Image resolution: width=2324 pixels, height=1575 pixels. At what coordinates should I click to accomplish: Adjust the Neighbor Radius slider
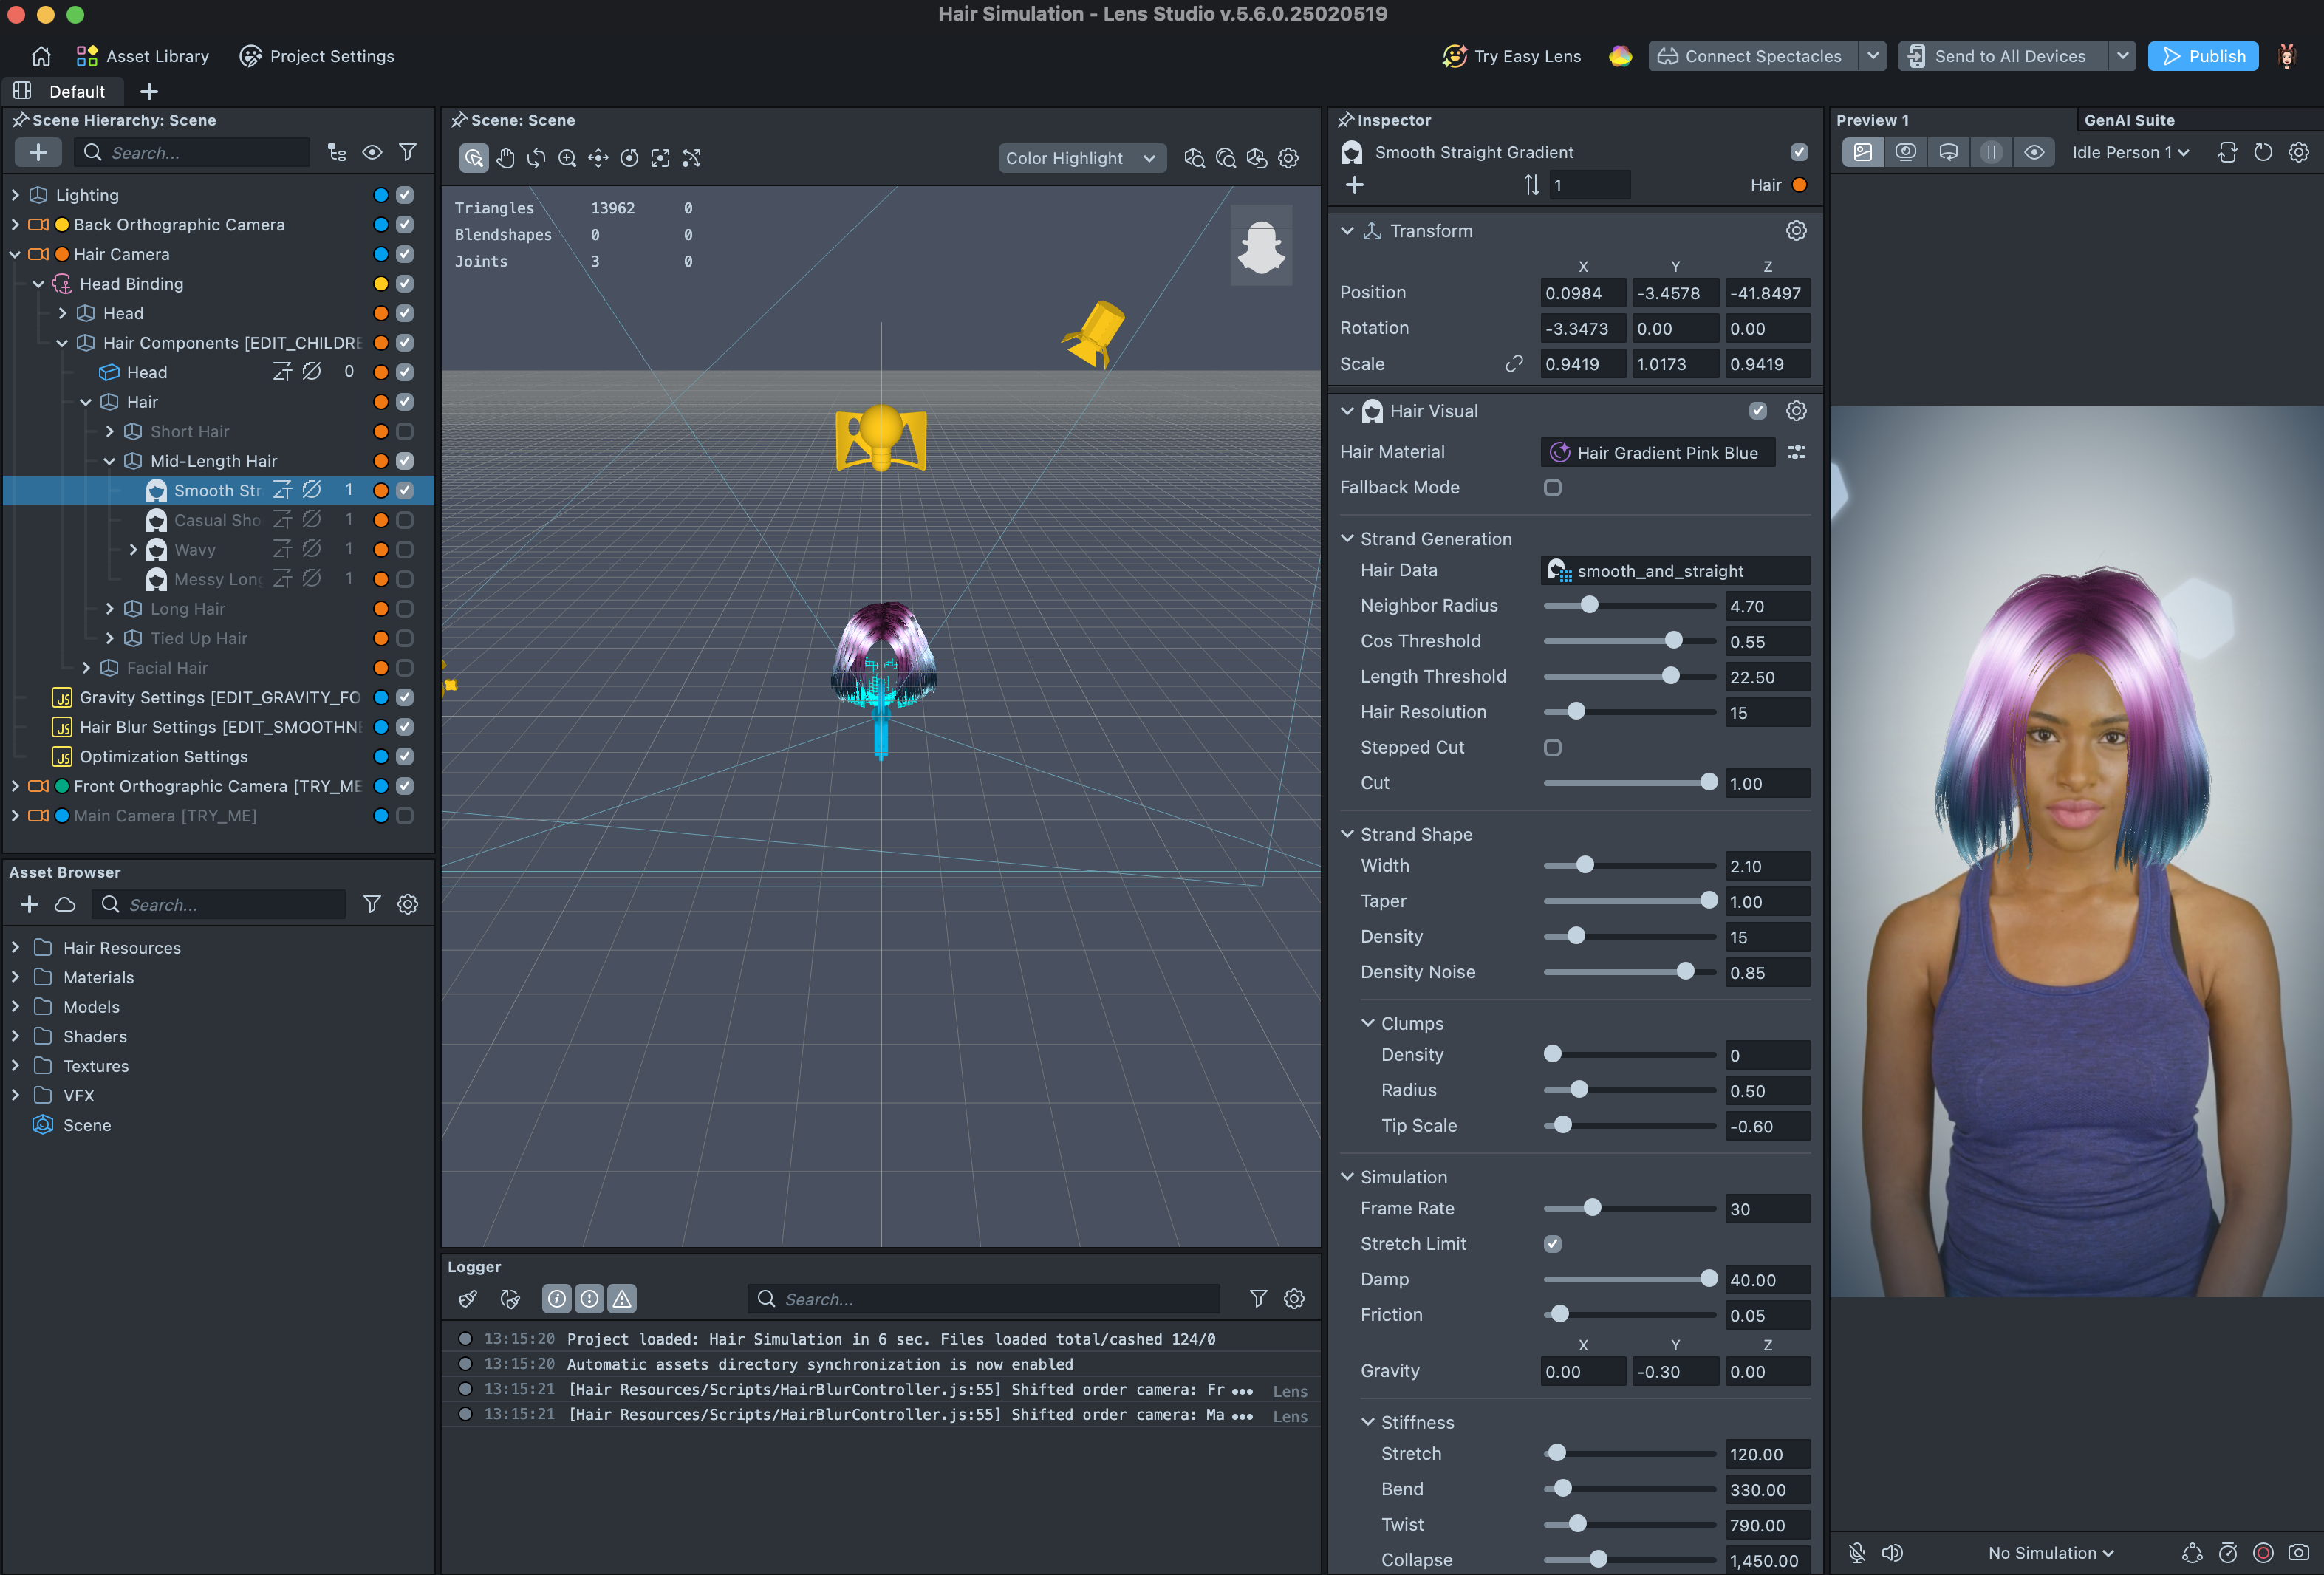pos(1589,605)
